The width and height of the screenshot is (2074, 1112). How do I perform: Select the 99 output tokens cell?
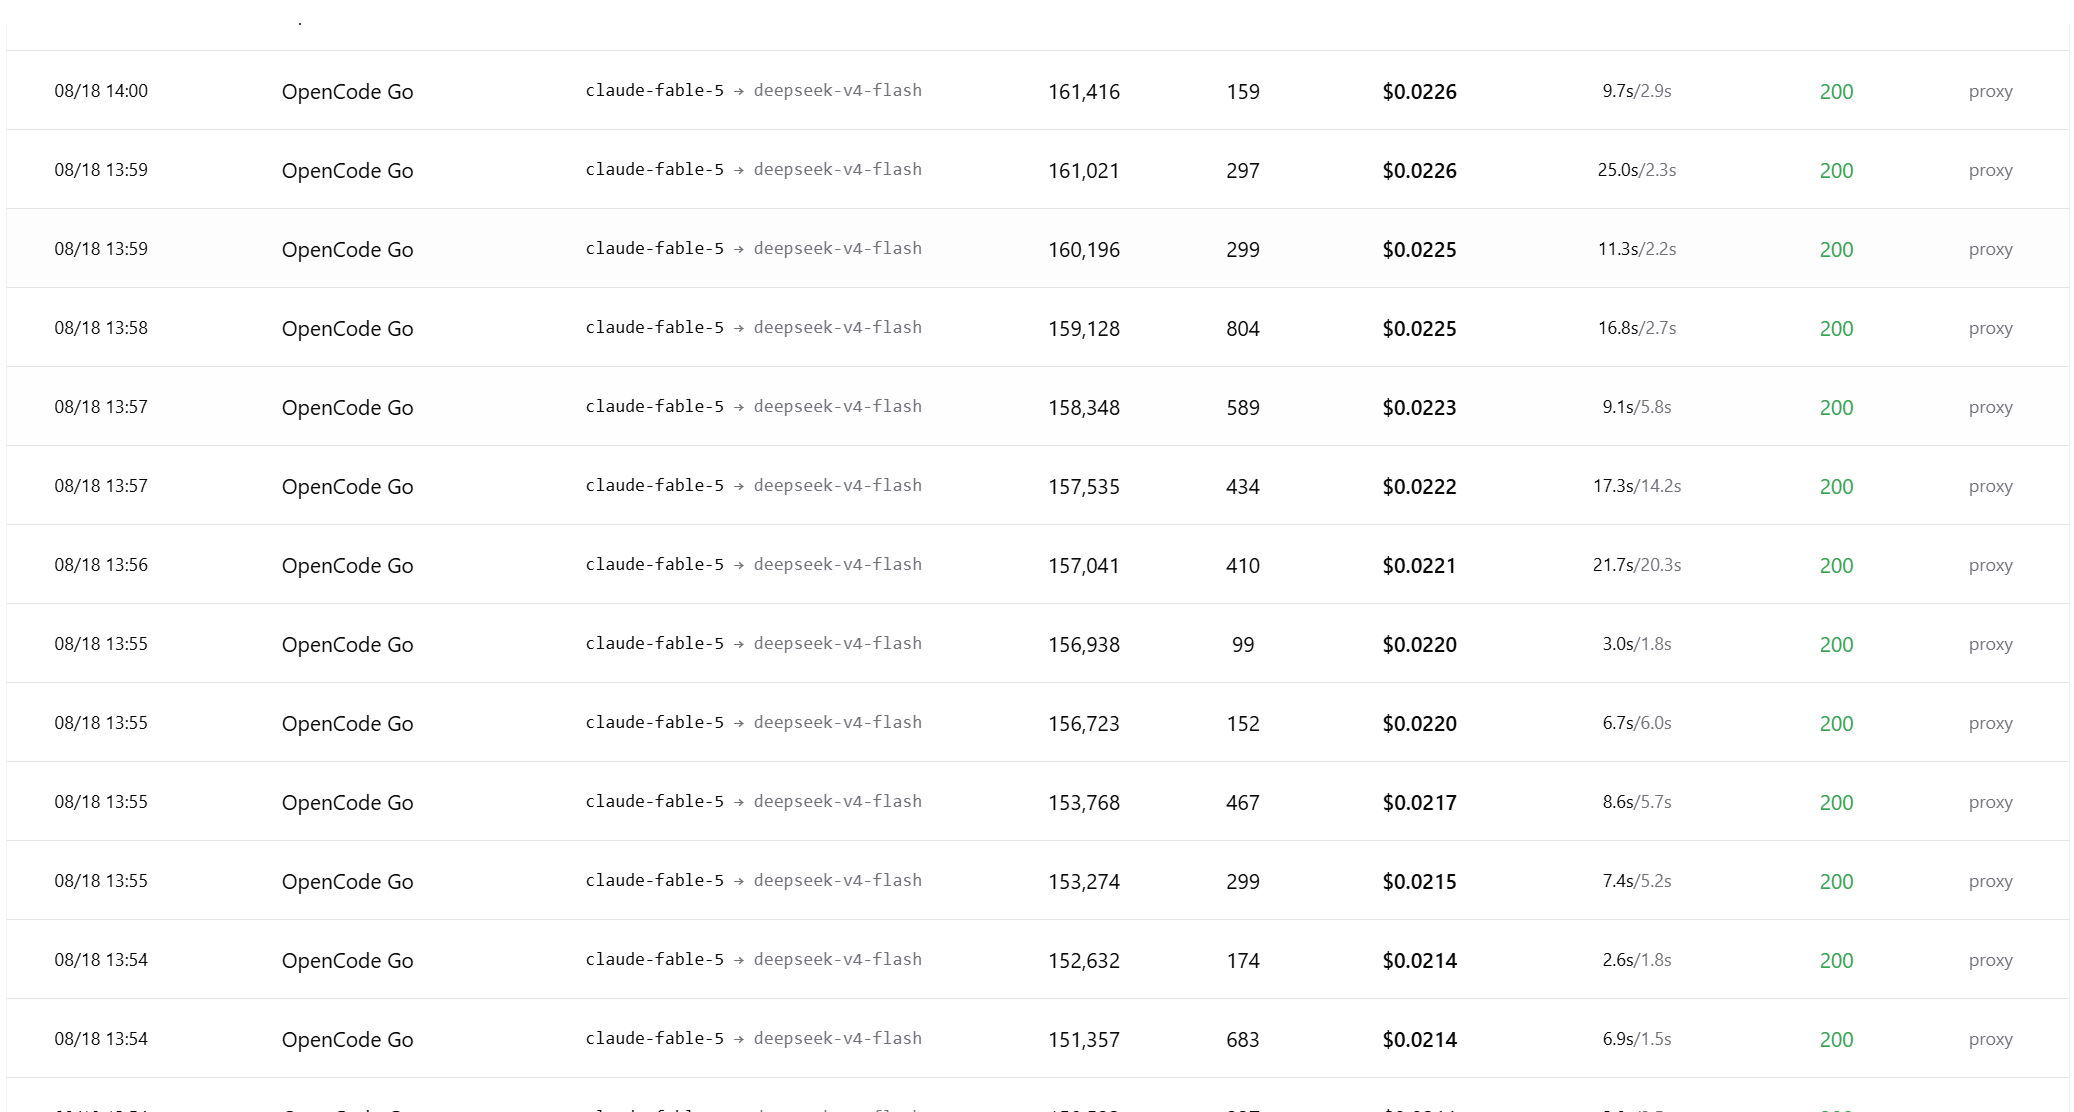[1243, 645]
